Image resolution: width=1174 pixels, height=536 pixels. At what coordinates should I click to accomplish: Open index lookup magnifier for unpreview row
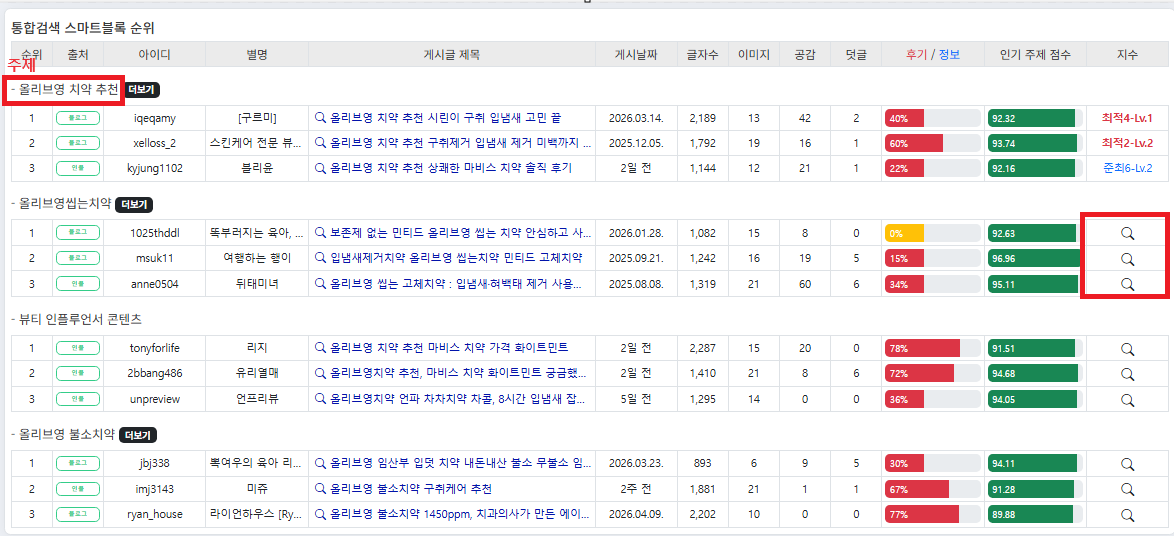(x=1127, y=399)
